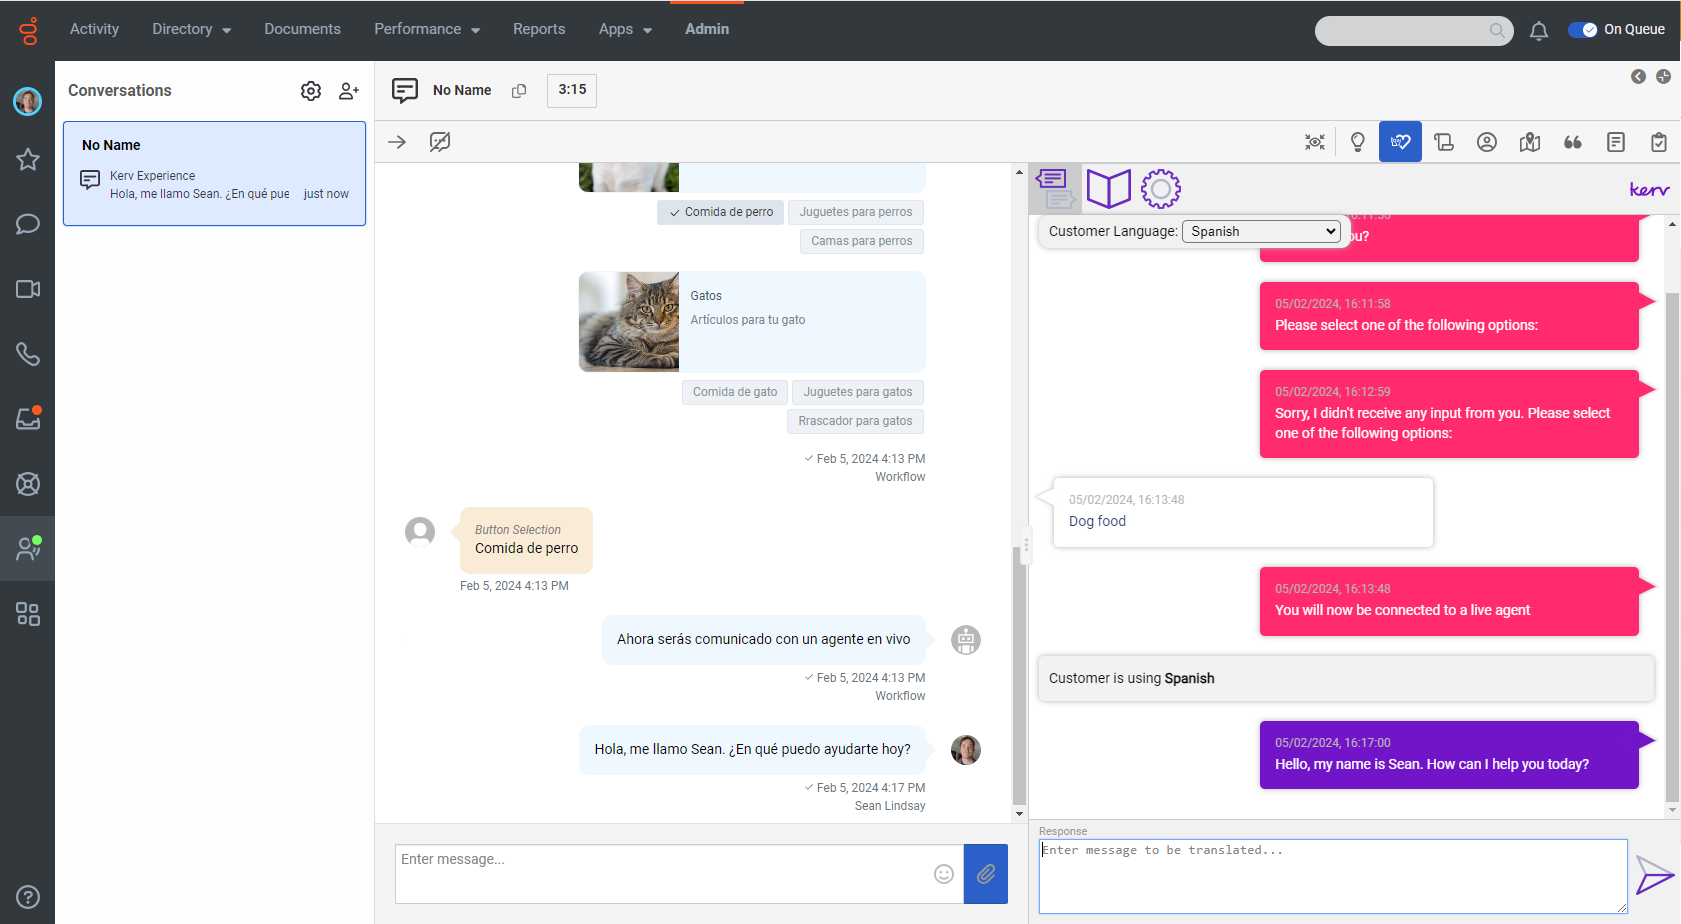Screen dimensions: 1681x924
Task: Expand the Directory menu
Action: pyautogui.click(x=191, y=29)
